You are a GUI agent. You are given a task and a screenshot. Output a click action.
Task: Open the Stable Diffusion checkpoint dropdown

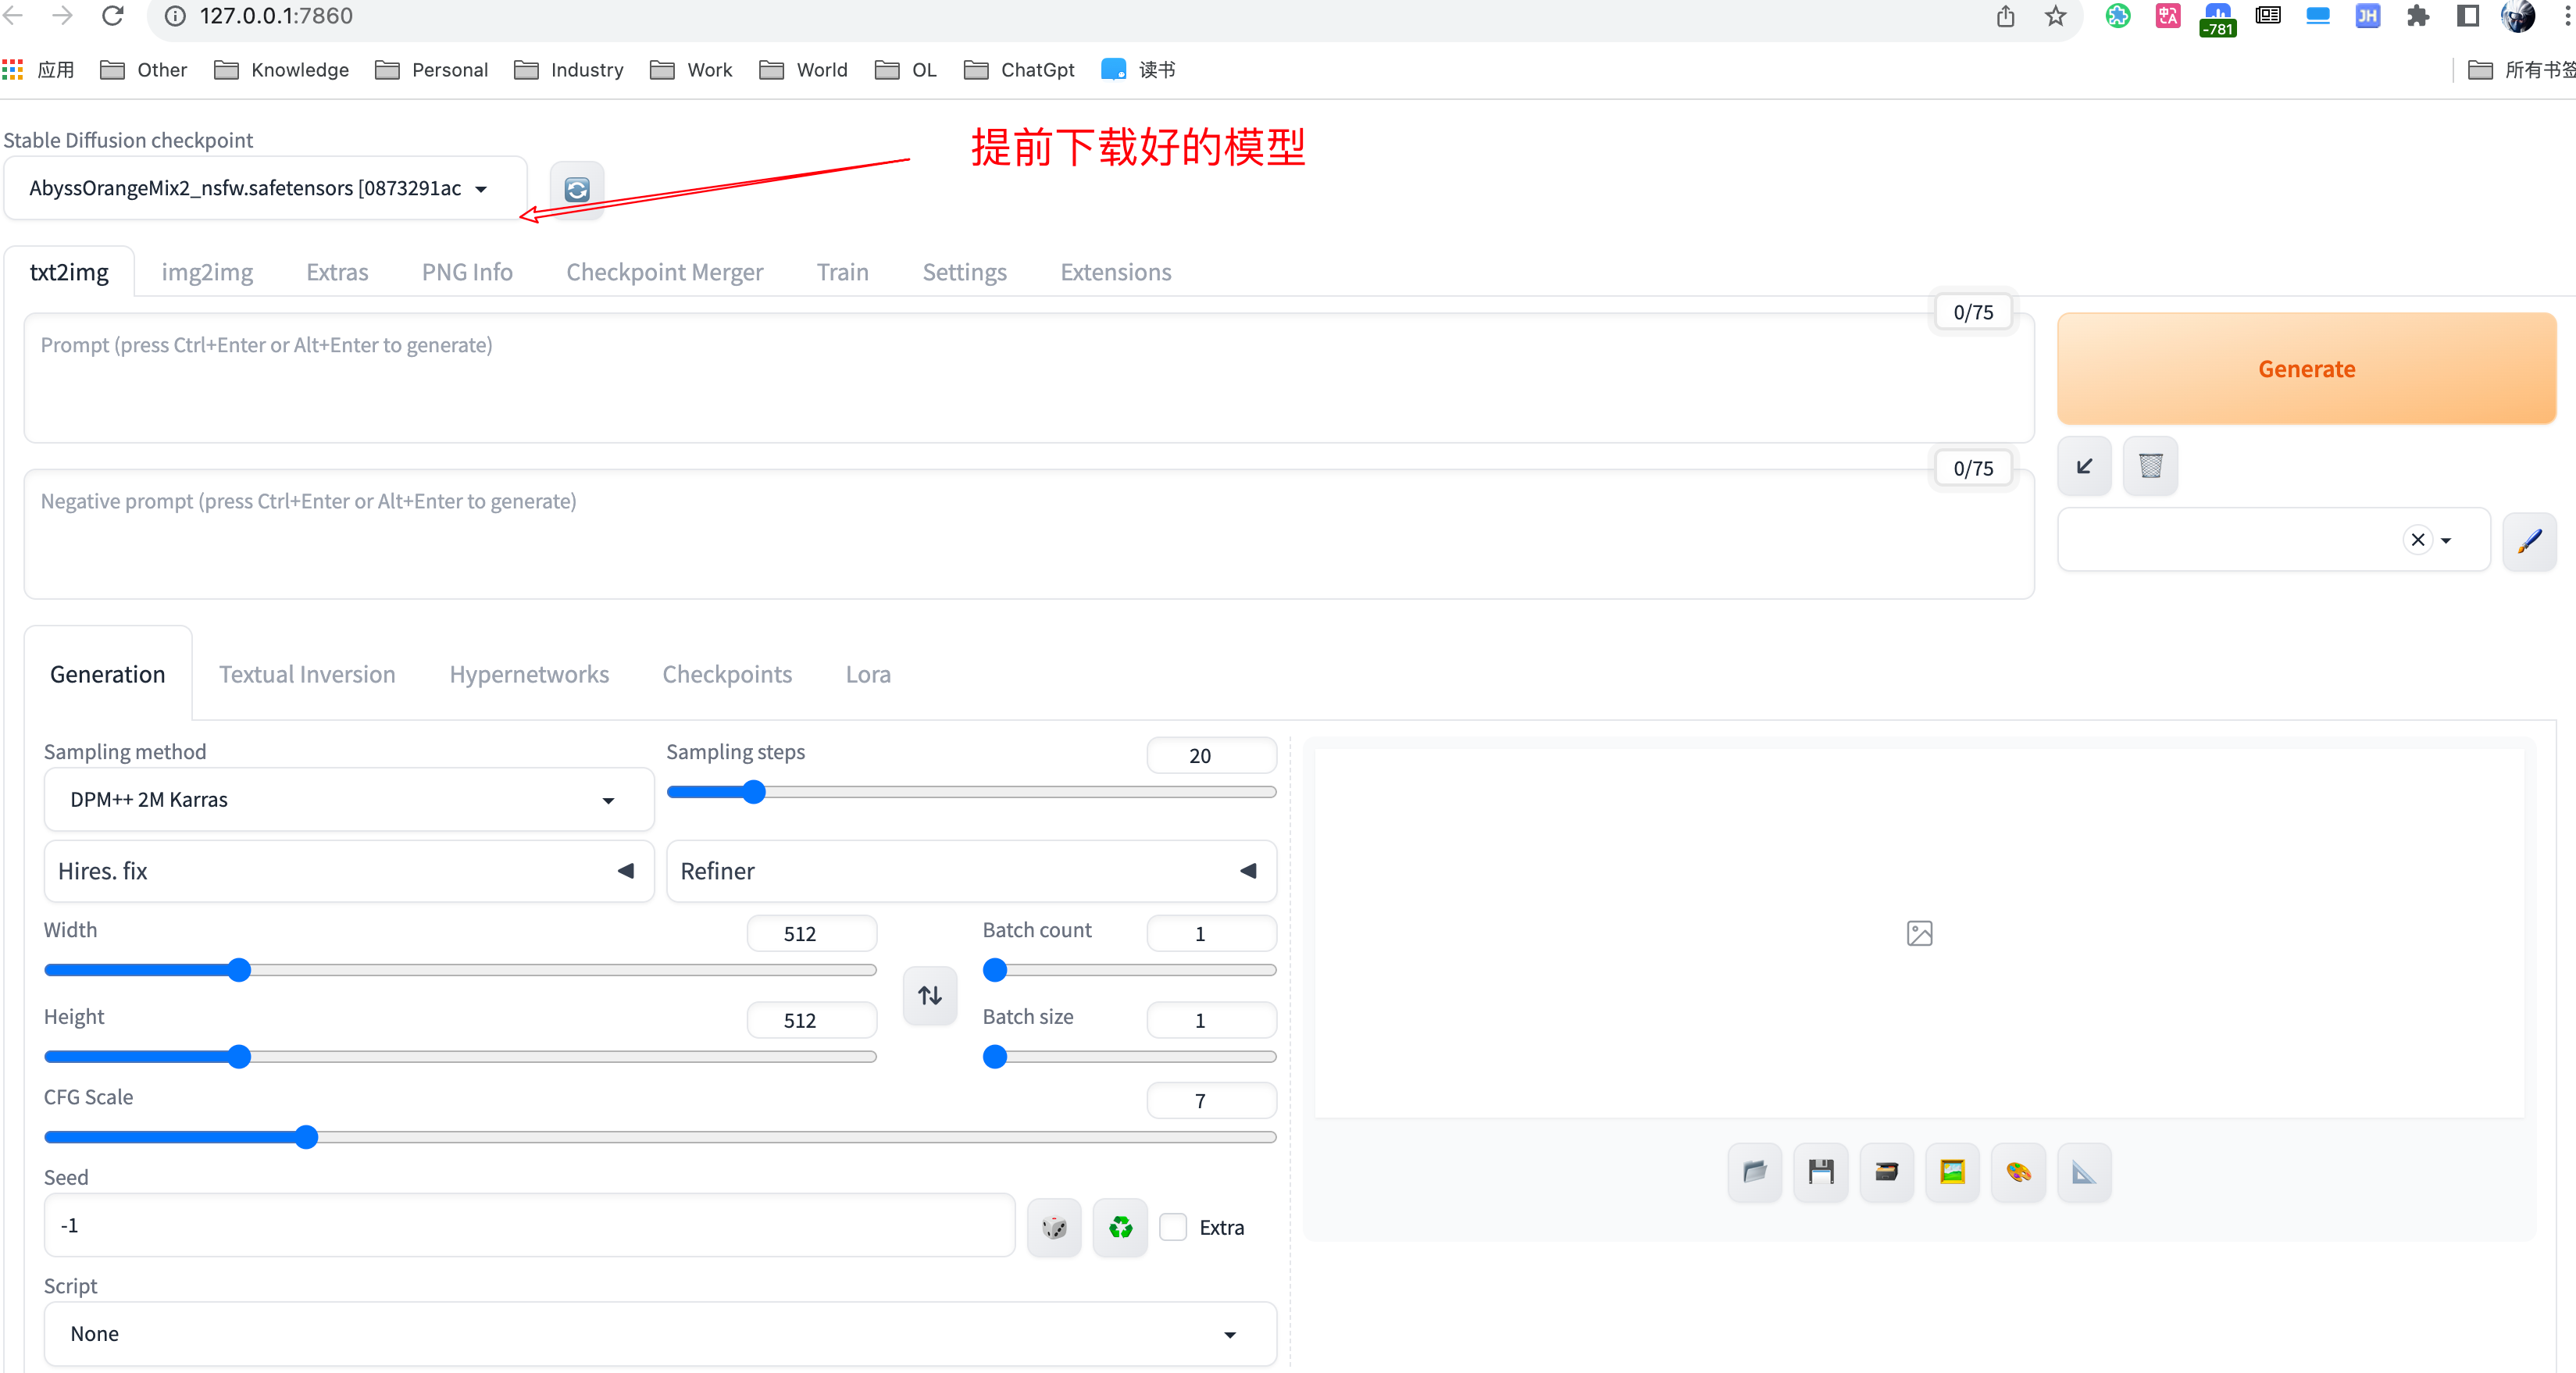click(263, 188)
